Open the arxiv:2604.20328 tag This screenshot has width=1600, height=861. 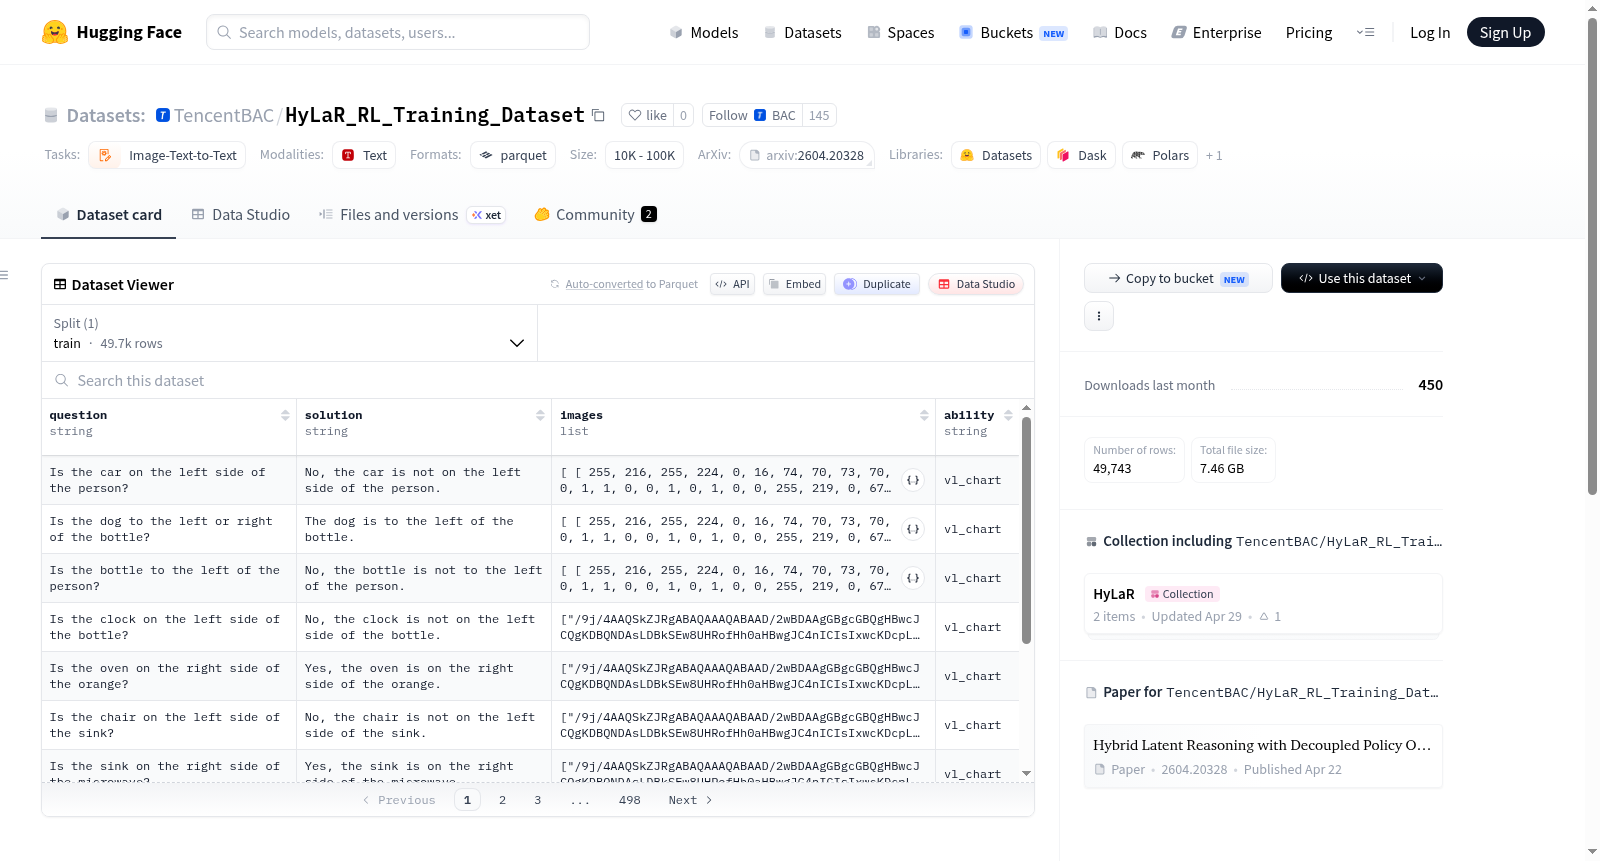coord(807,155)
